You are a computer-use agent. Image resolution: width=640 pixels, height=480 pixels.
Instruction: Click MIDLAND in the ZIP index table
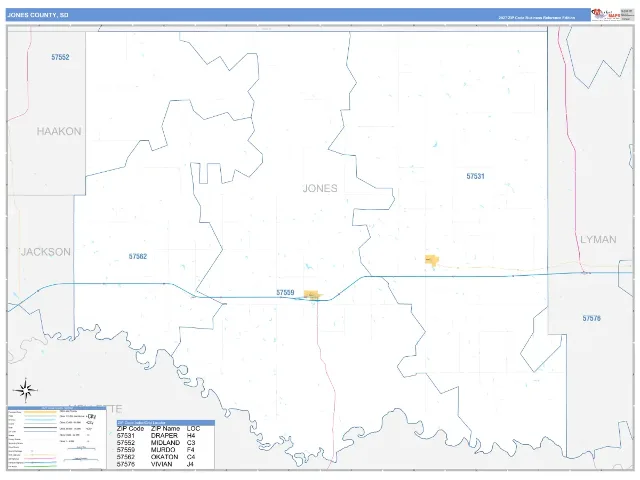coord(165,443)
